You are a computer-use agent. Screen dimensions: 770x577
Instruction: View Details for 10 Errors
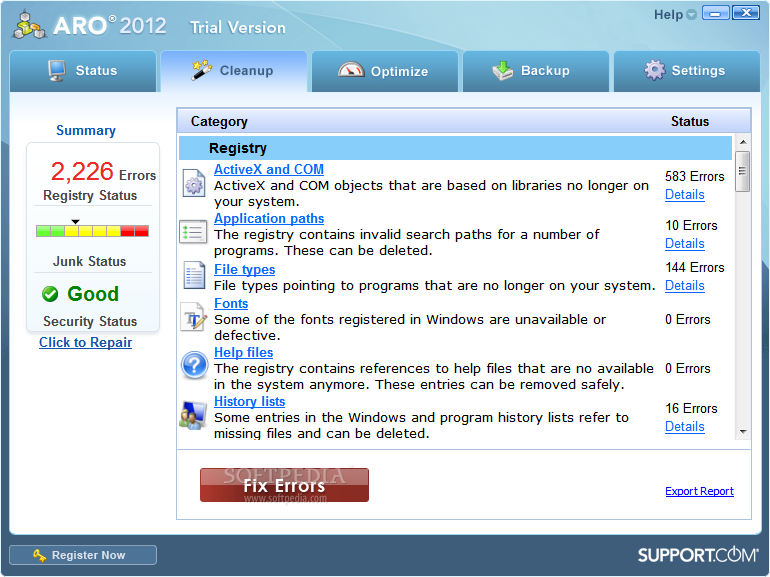pyautogui.click(x=685, y=244)
